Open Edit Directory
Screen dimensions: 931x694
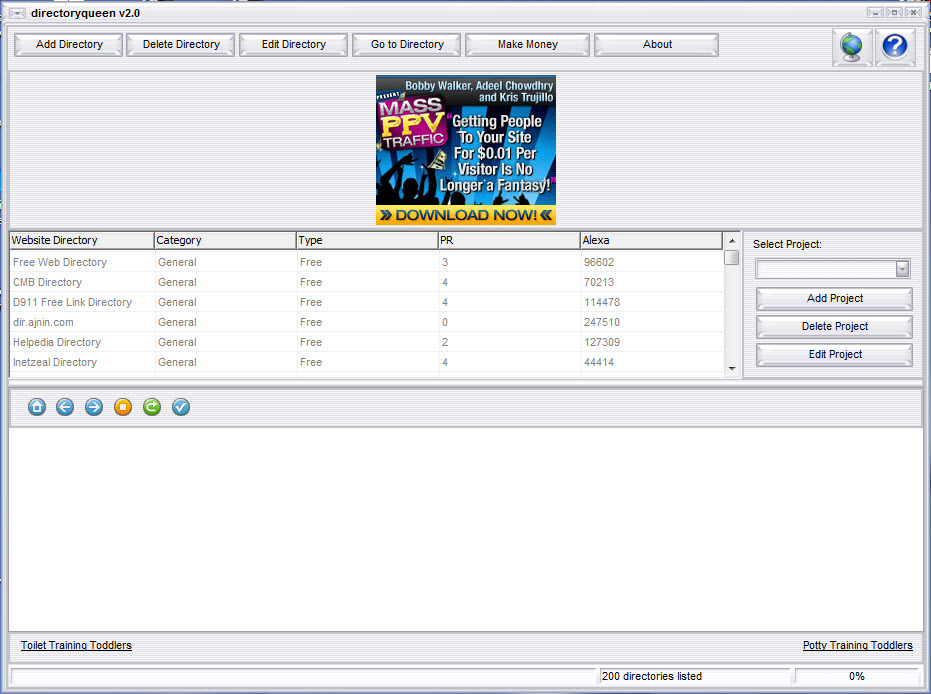294,45
